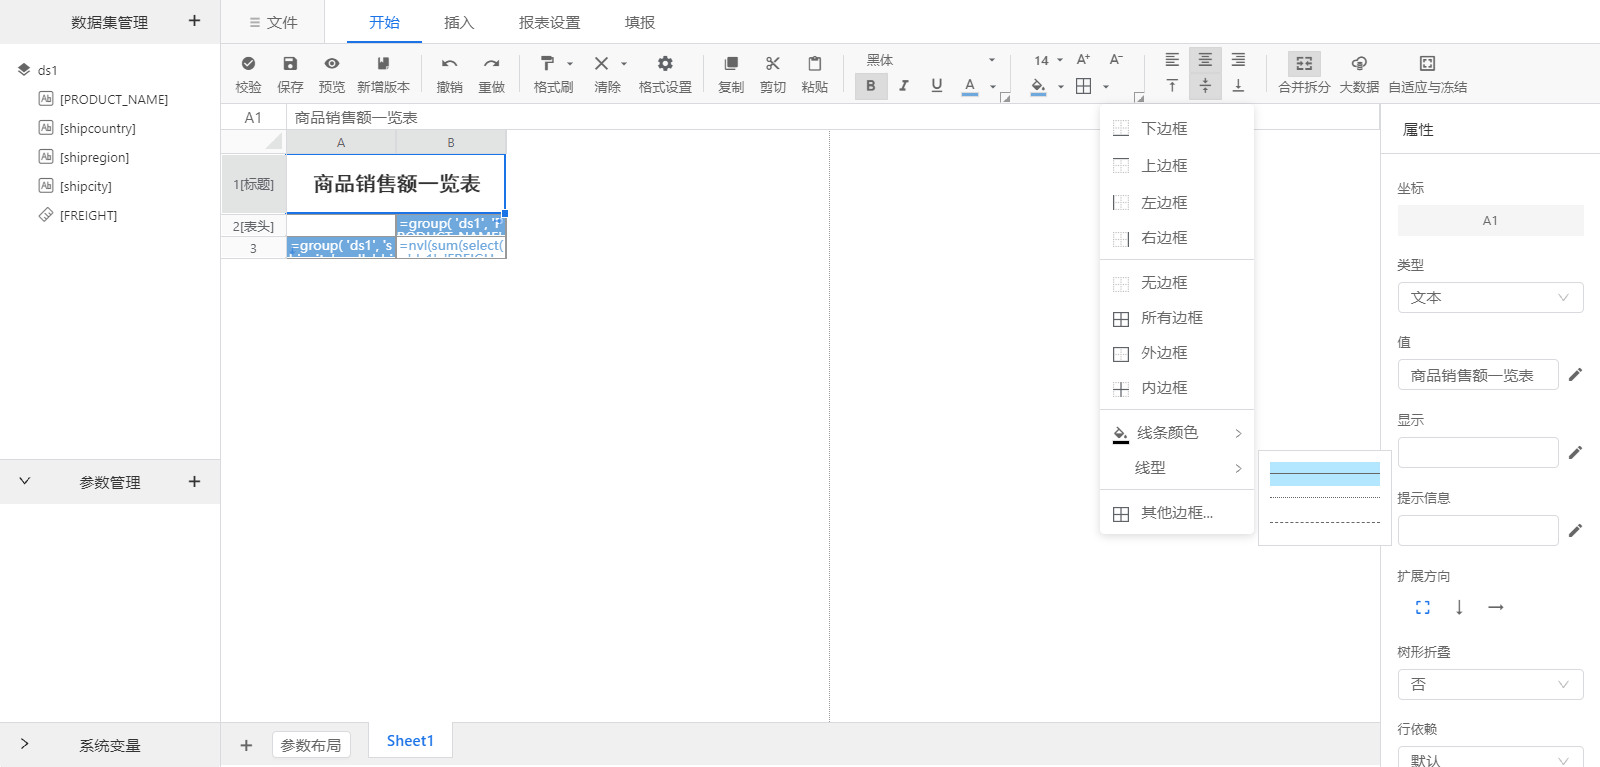Image resolution: width=1600 pixels, height=767 pixels.
Task: Open the 线型 line style submenu
Action: point(1177,467)
